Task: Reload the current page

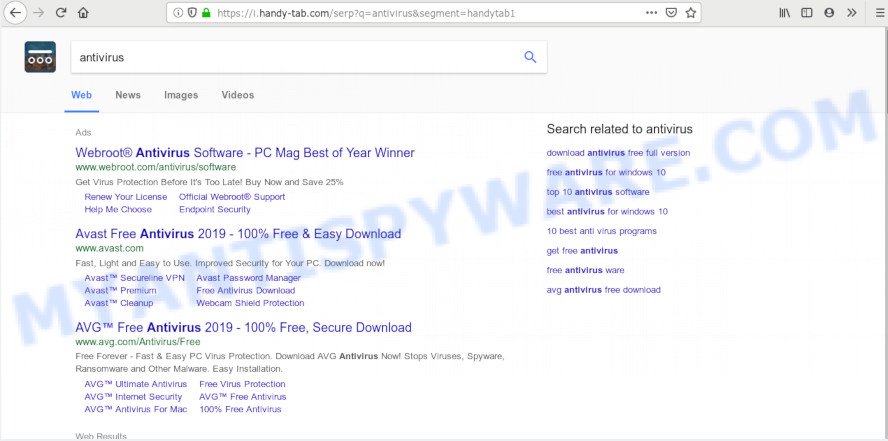Action: click(x=61, y=12)
